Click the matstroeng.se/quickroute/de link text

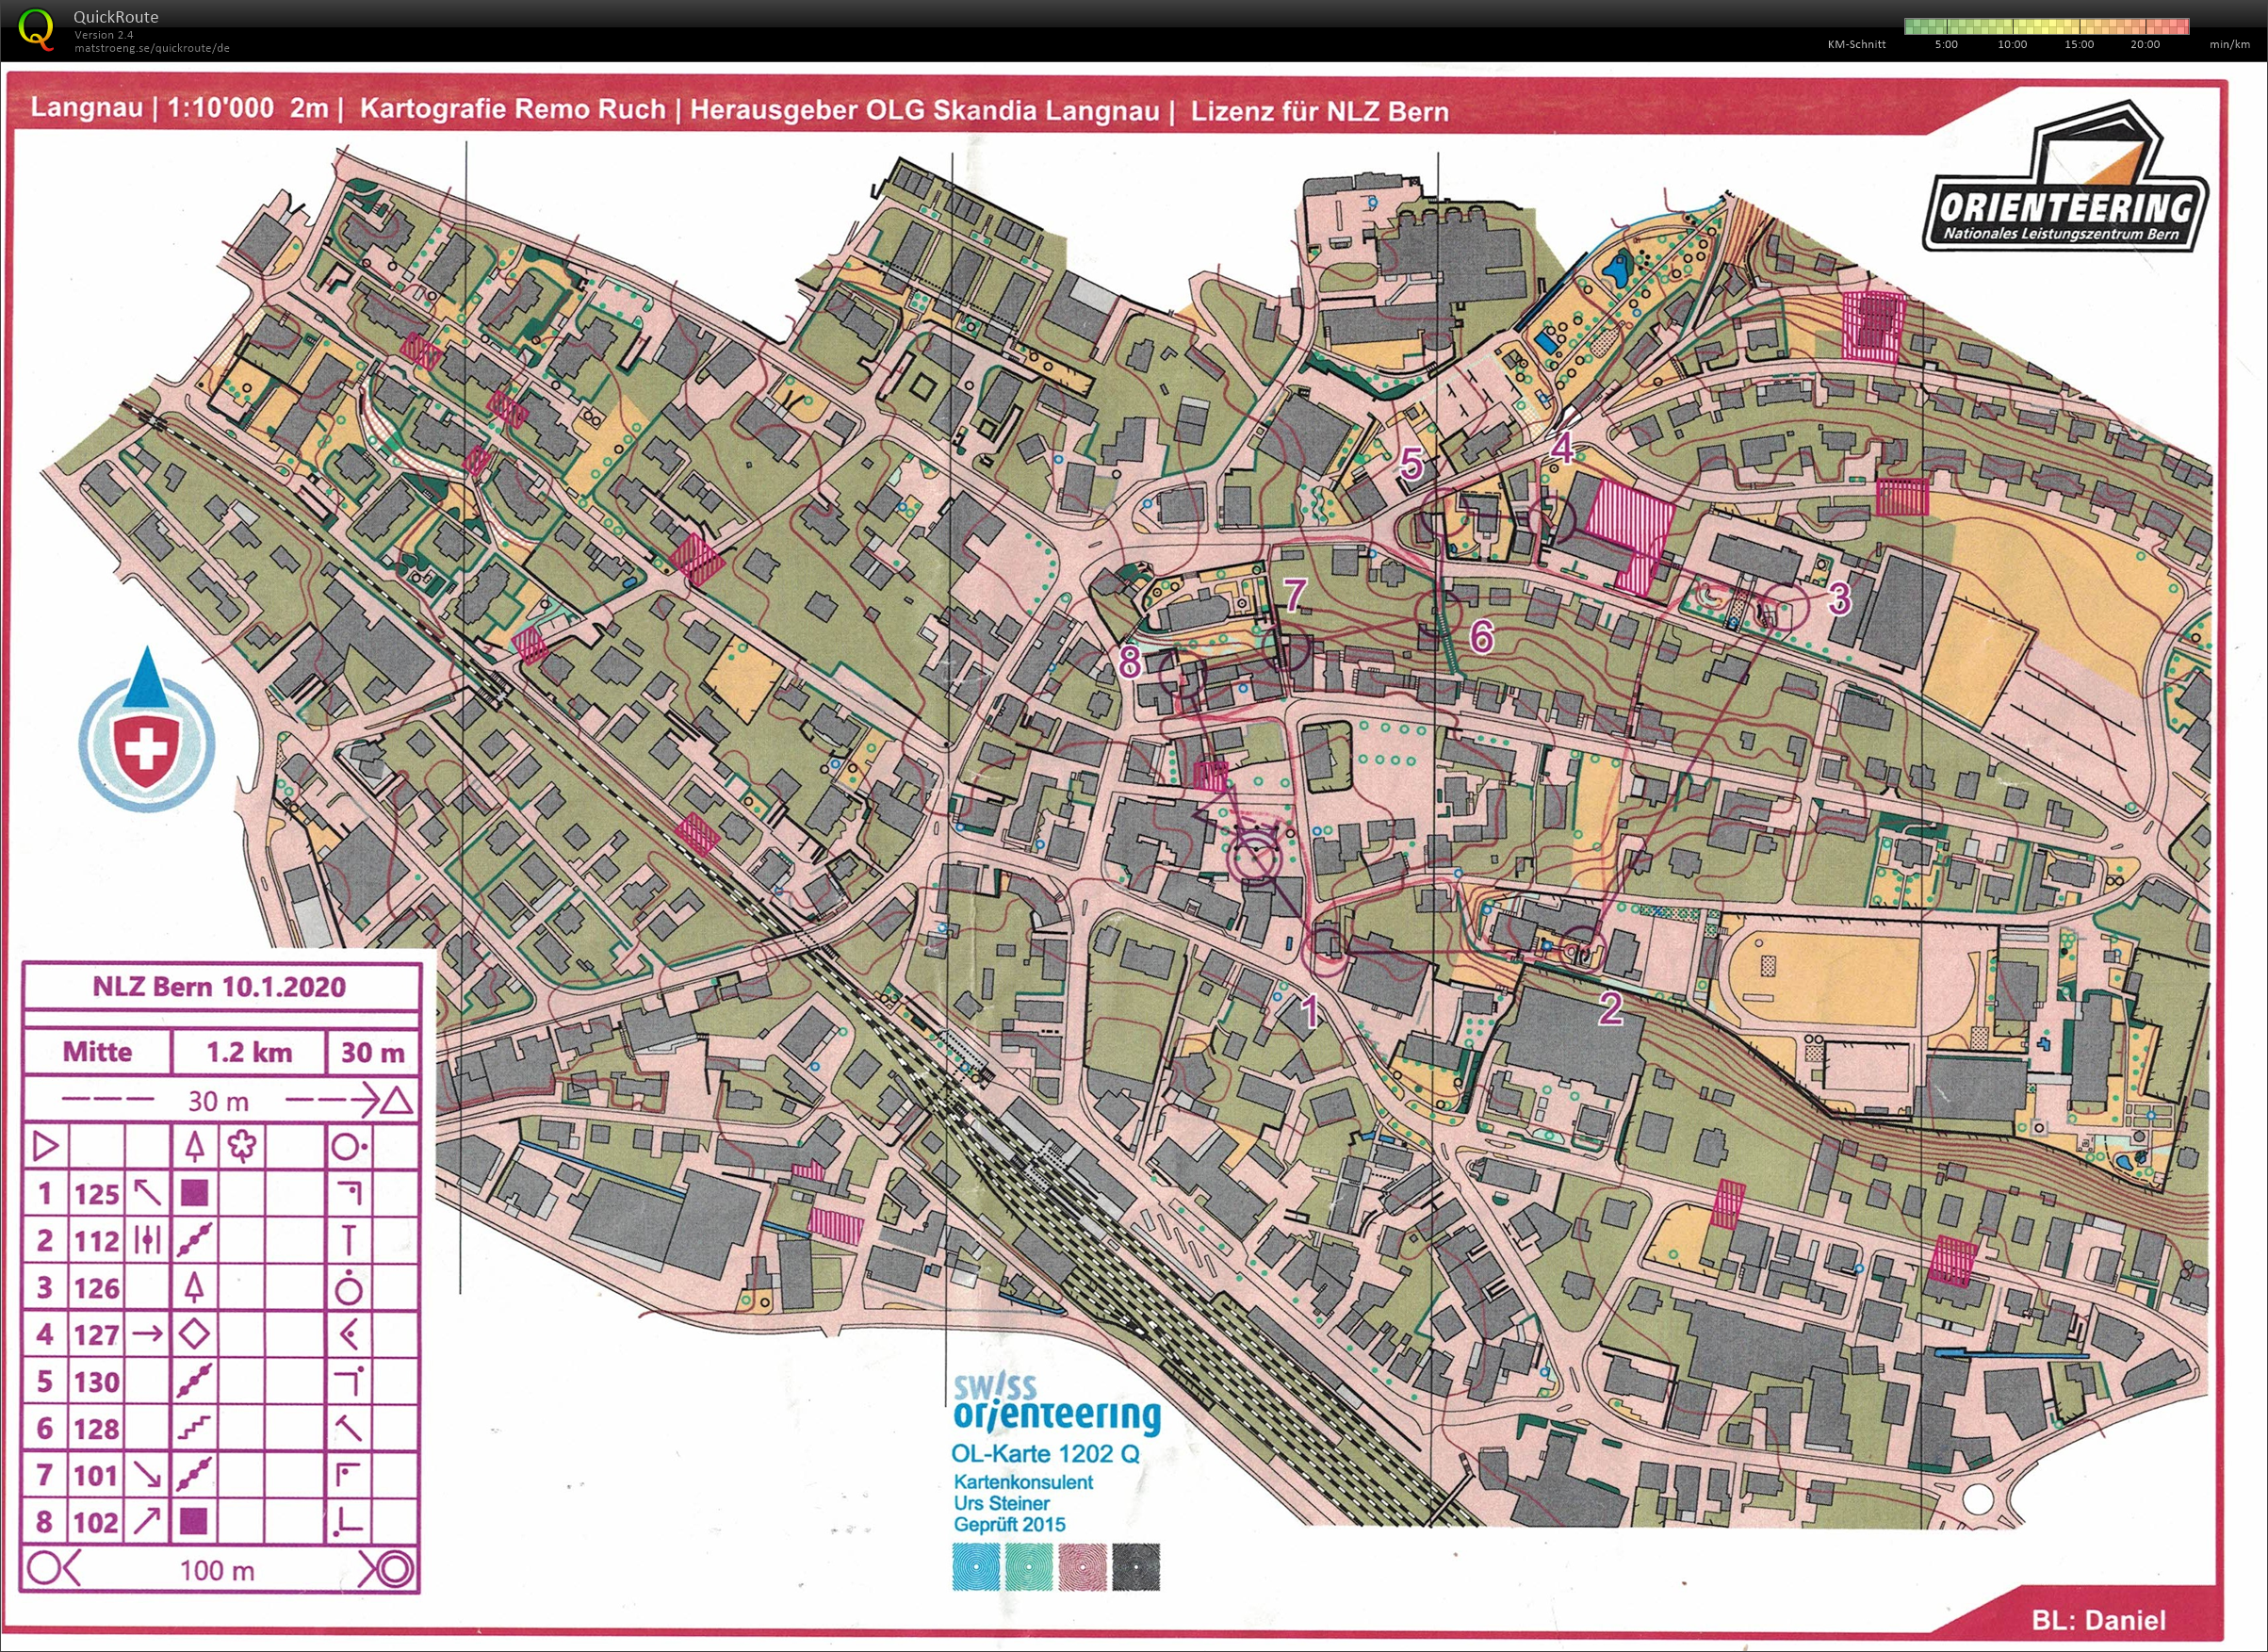pos(152,48)
